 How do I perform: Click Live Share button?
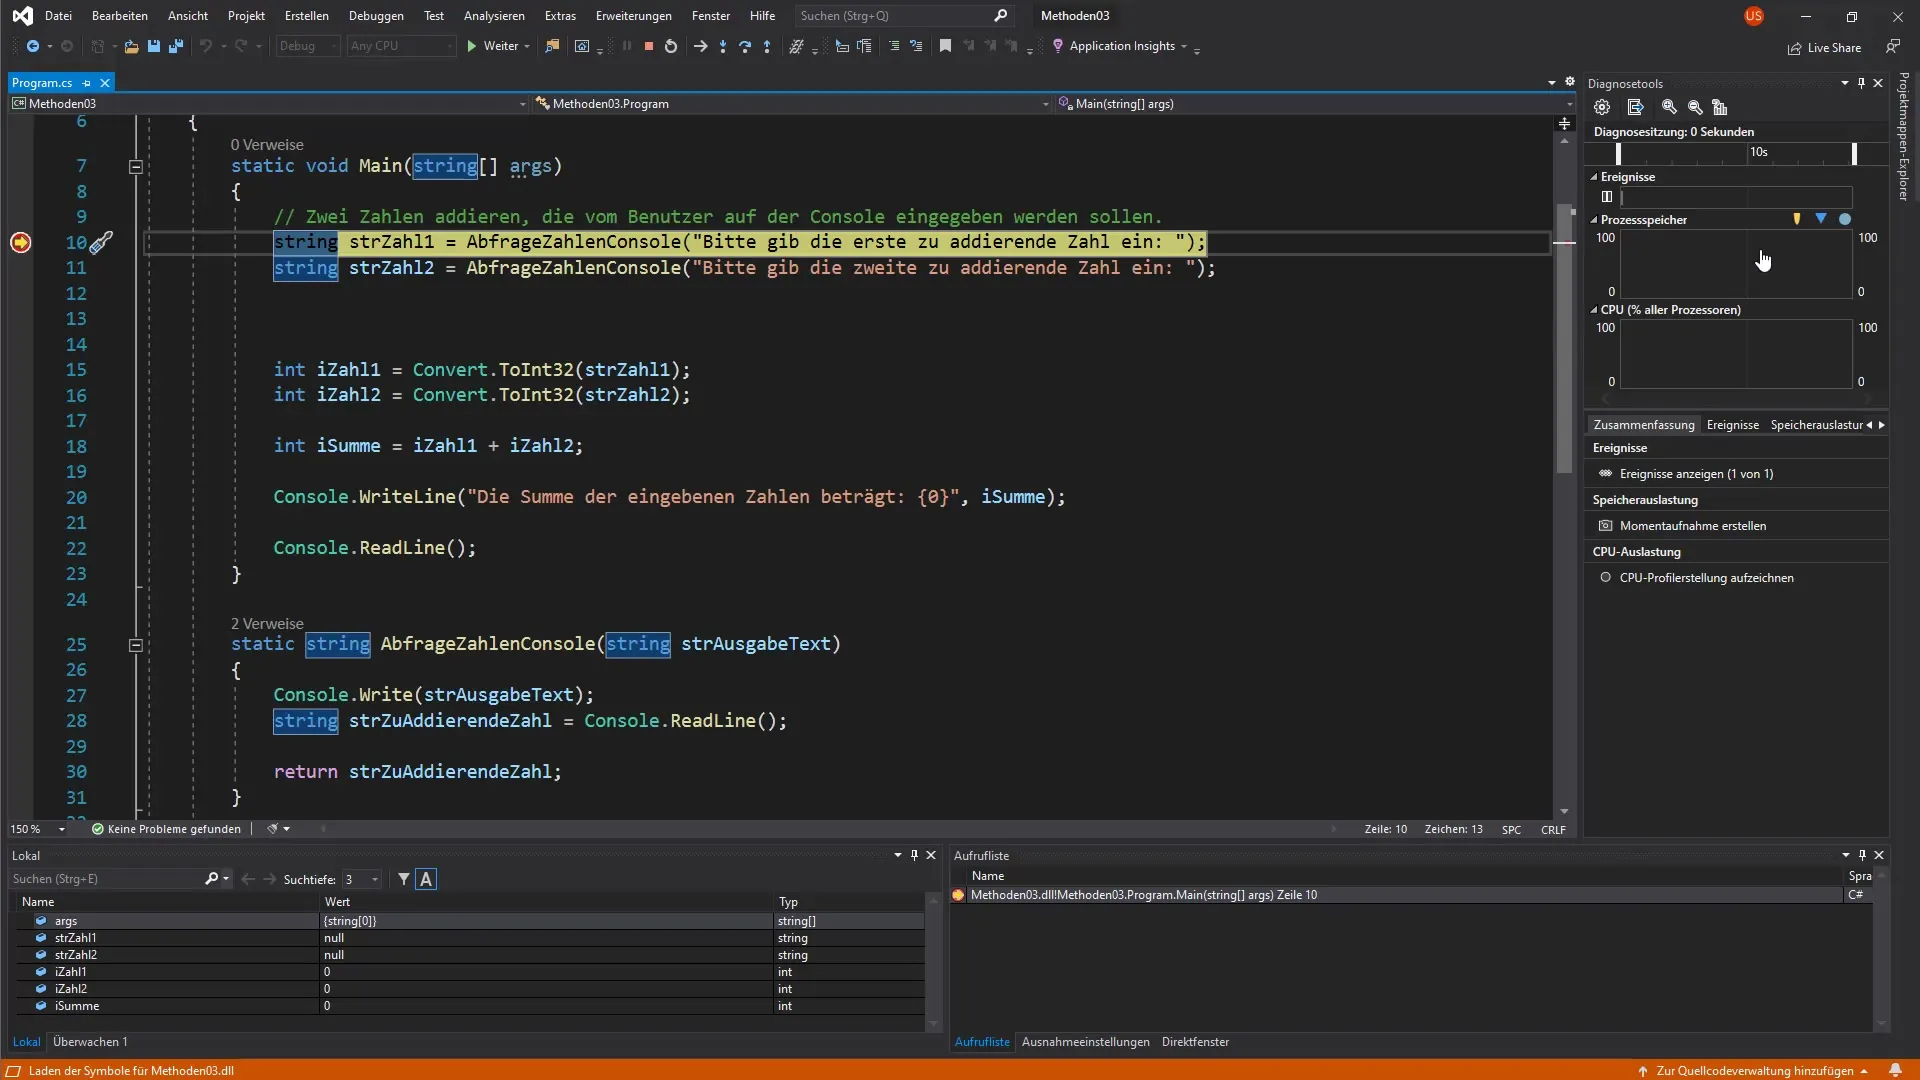(1824, 47)
